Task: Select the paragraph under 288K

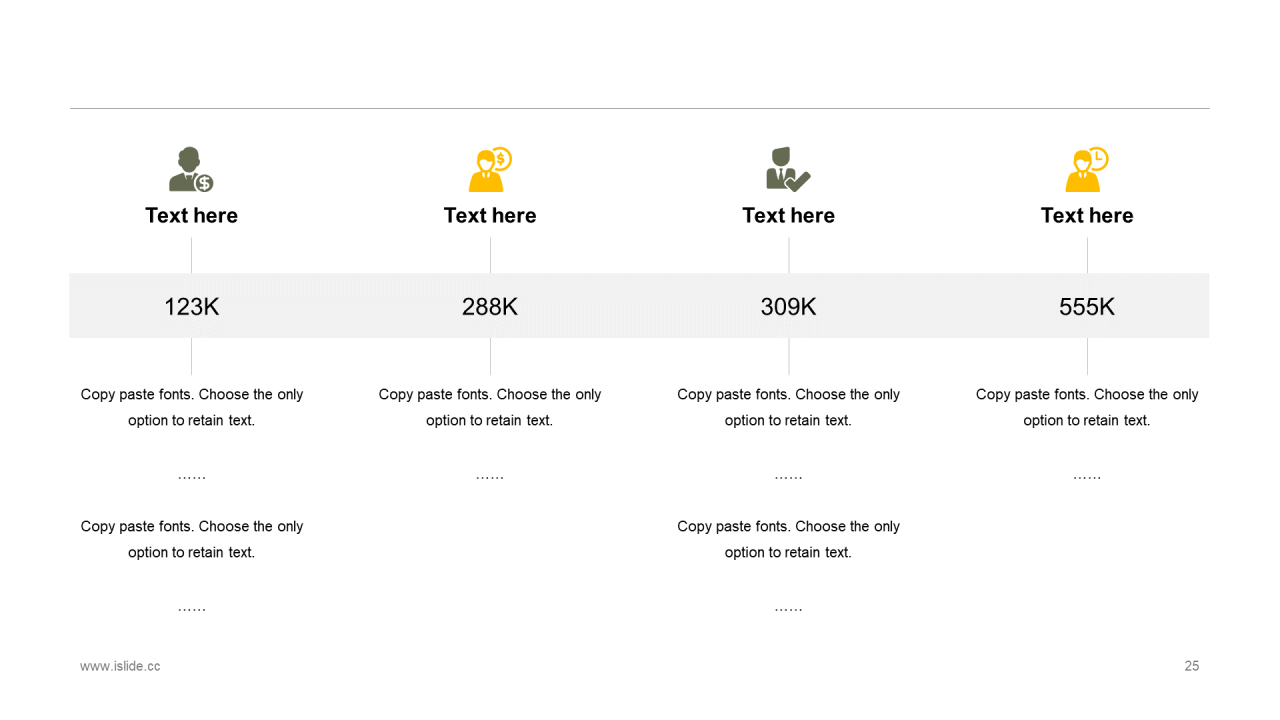Action: pyautogui.click(x=490, y=407)
